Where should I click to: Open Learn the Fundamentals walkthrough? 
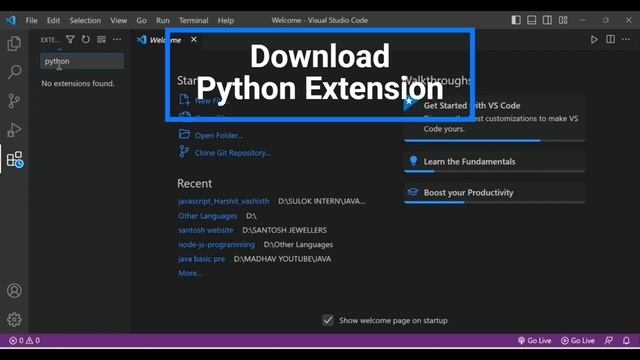click(494, 162)
